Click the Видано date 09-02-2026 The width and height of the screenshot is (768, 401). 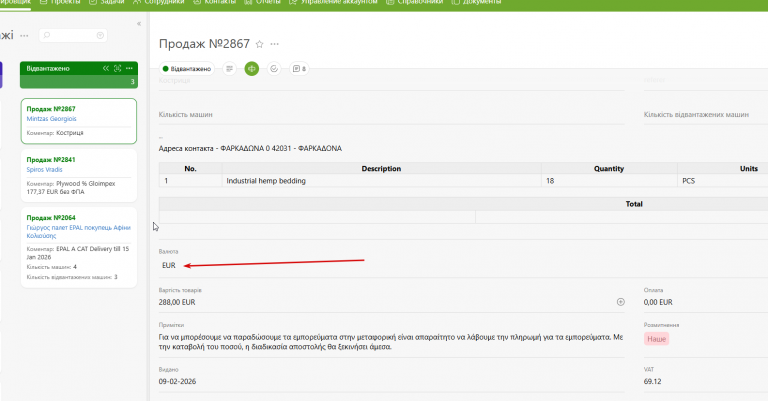click(x=177, y=381)
